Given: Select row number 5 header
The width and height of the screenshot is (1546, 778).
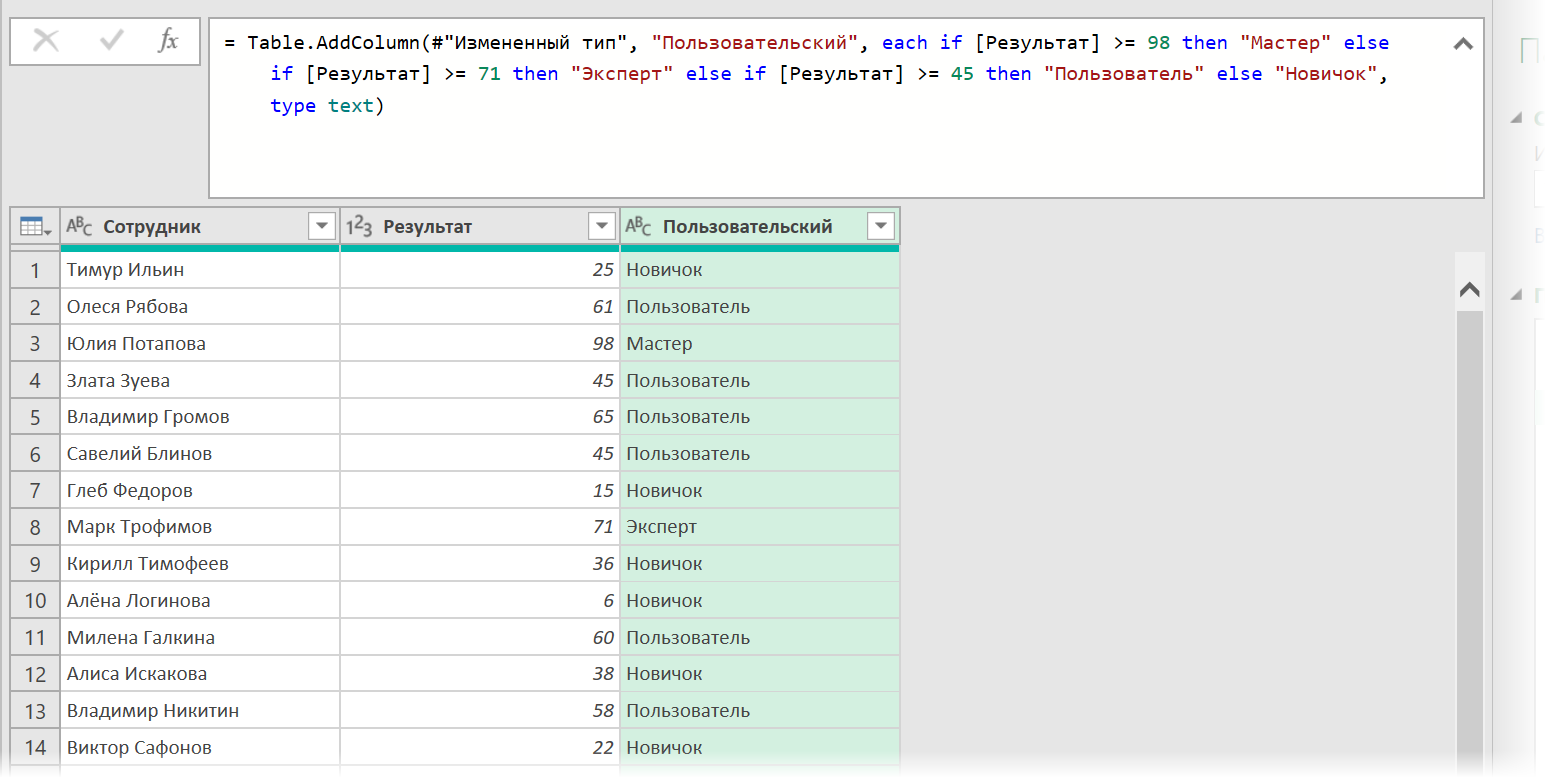Looking at the screenshot, I should [35, 417].
